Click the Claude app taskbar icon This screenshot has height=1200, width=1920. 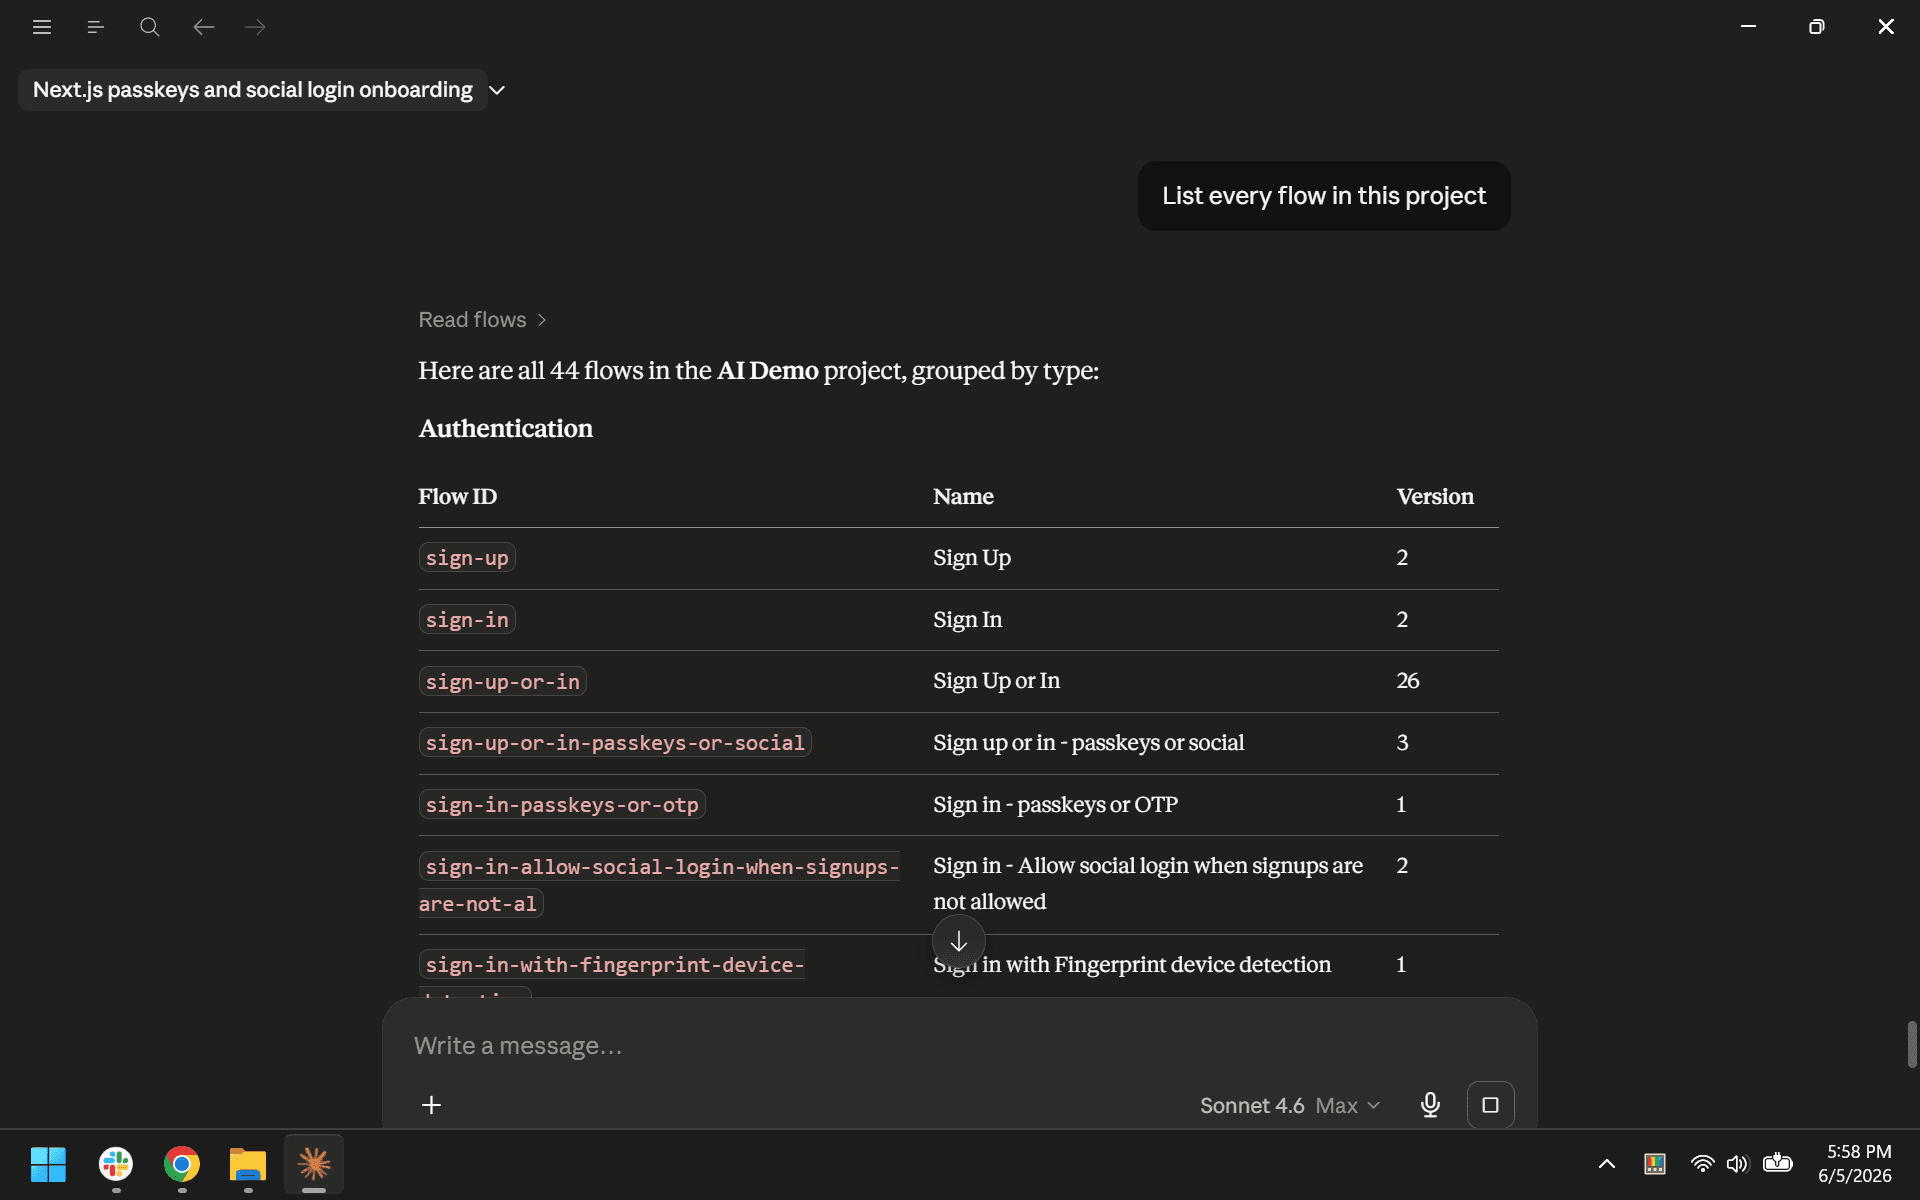coord(314,1164)
